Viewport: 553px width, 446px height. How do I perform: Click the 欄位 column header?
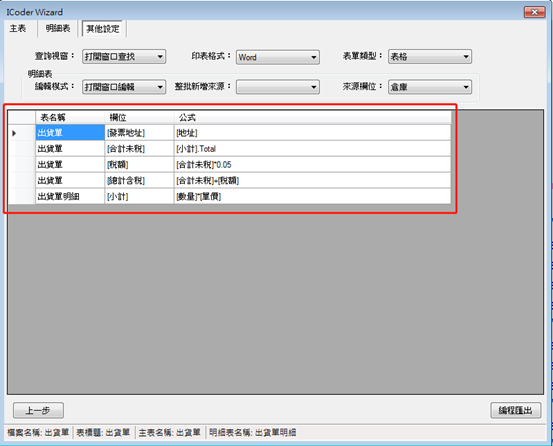pos(140,117)
